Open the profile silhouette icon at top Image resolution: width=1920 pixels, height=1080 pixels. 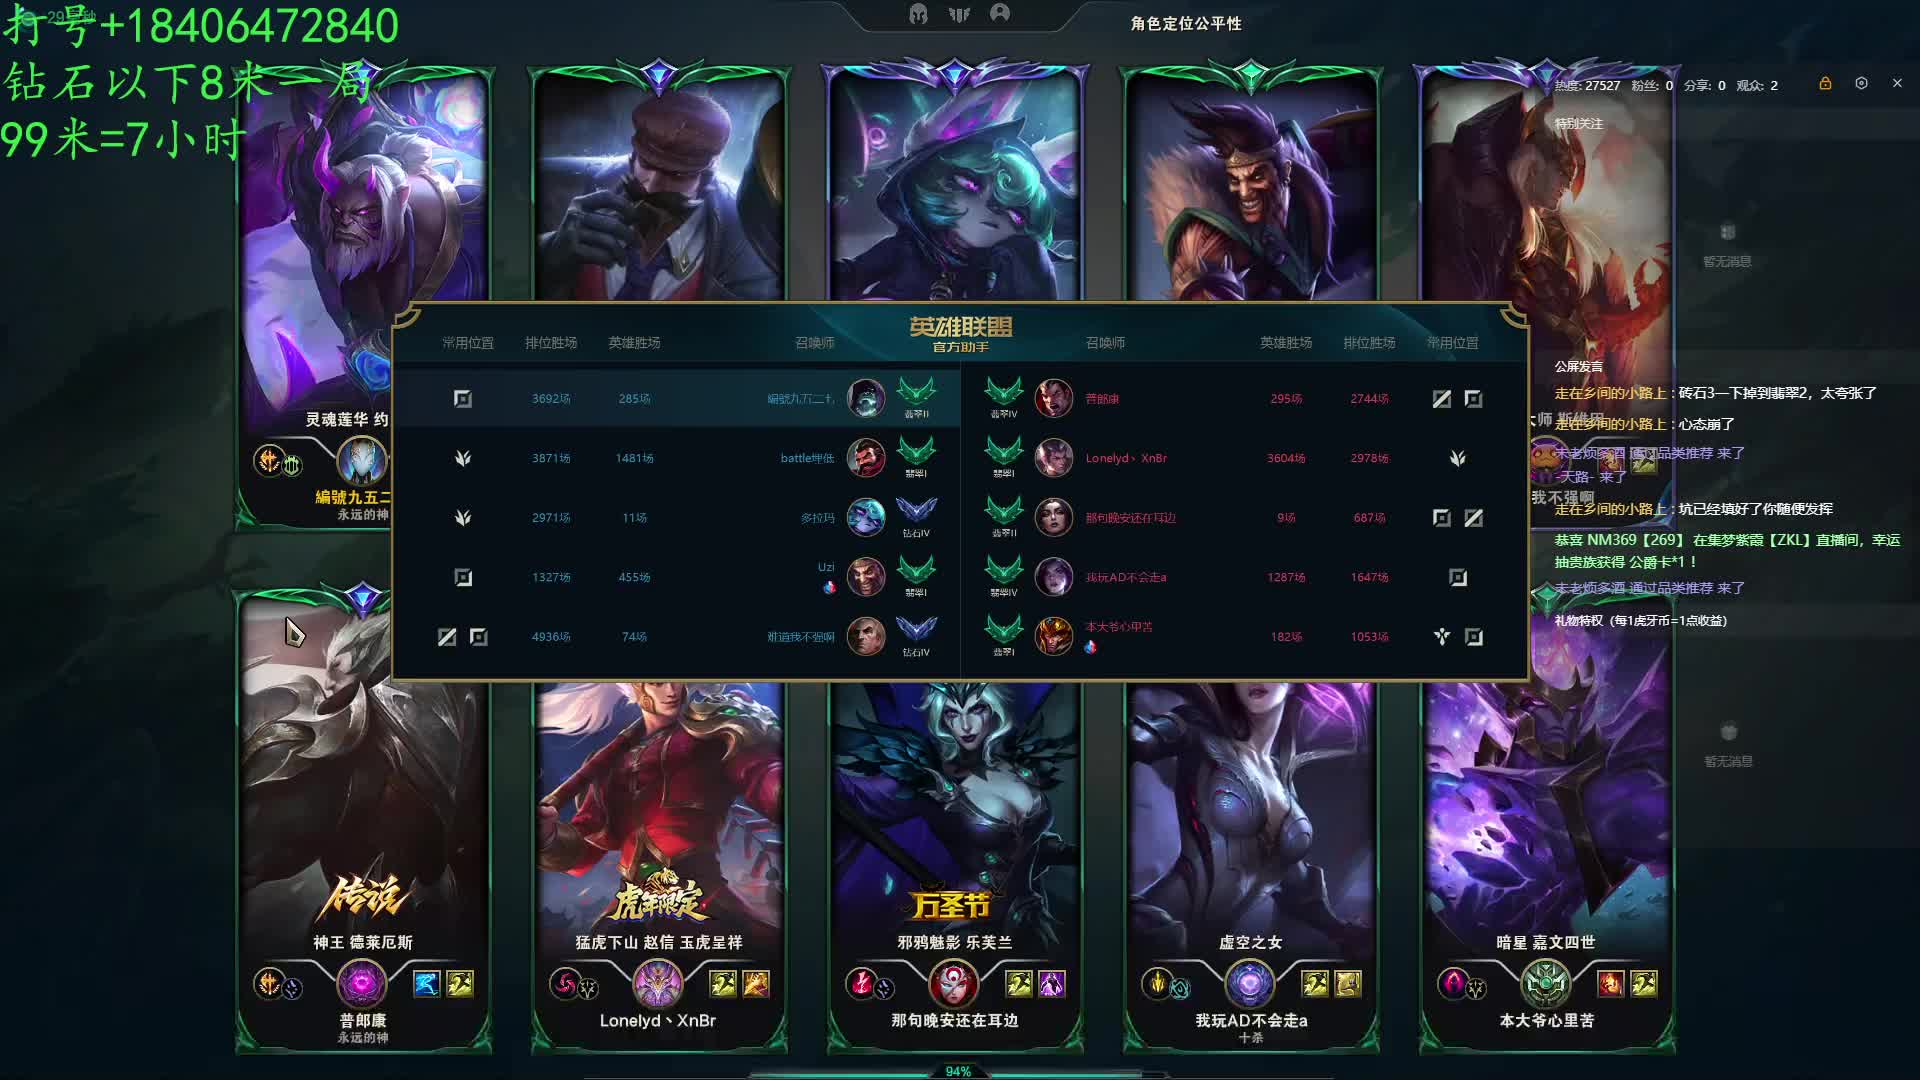[x=1000, y=13]
